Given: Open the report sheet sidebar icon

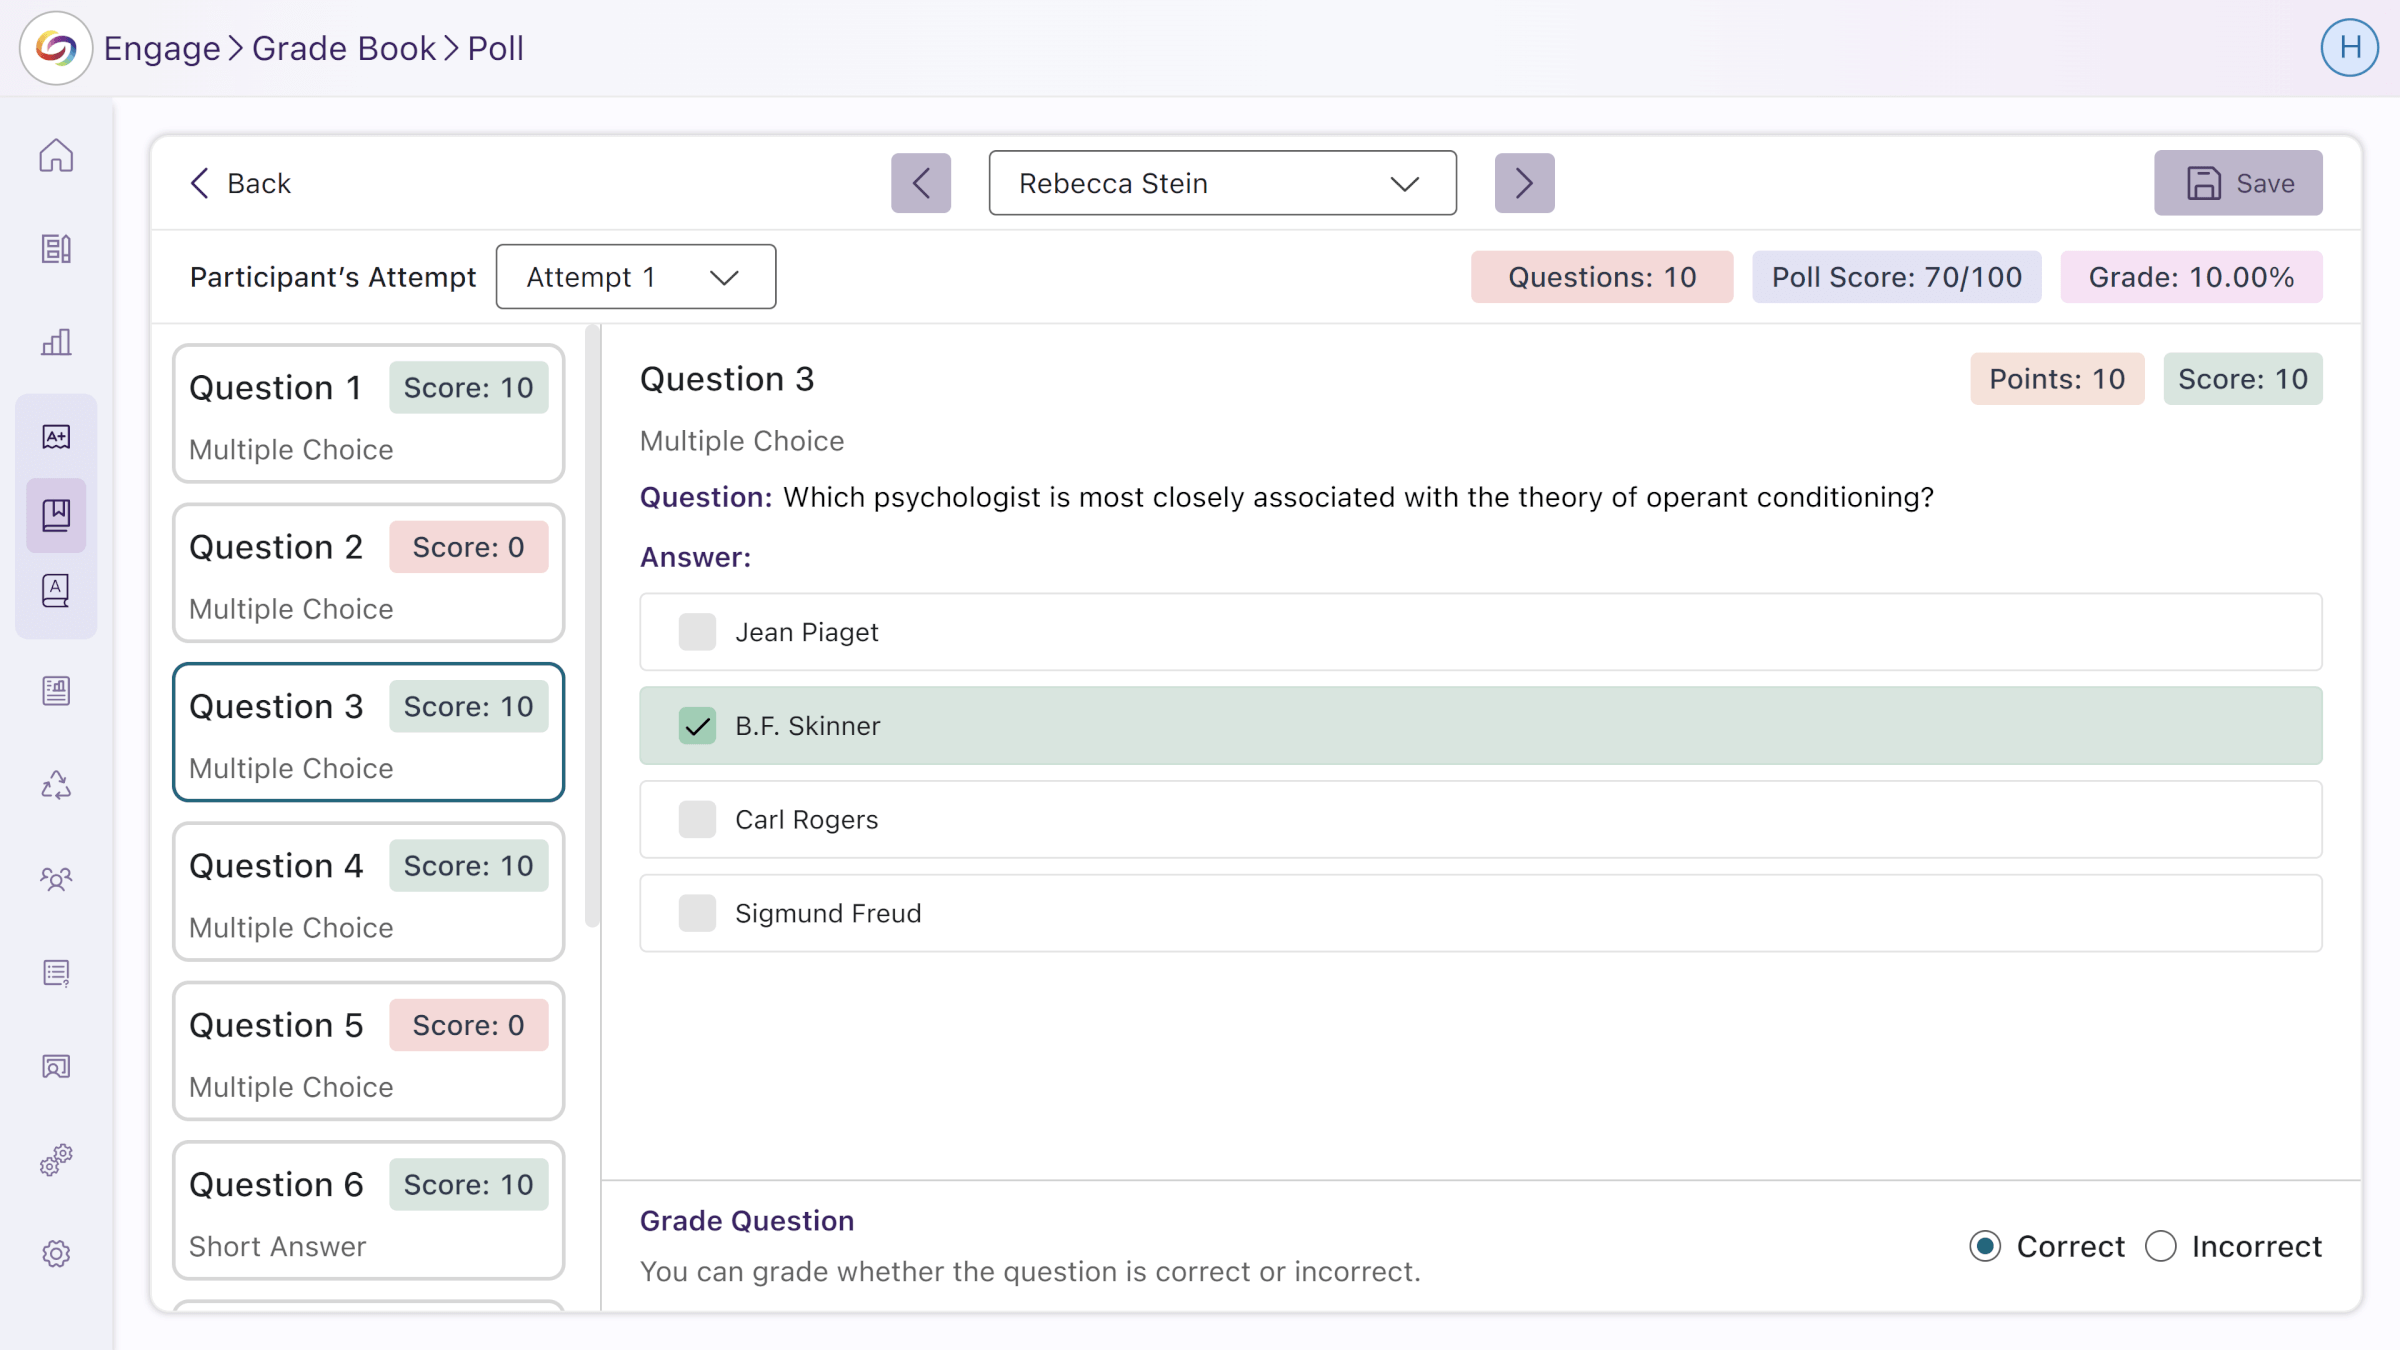Looking at the screenshot, I should coord(56,690).
